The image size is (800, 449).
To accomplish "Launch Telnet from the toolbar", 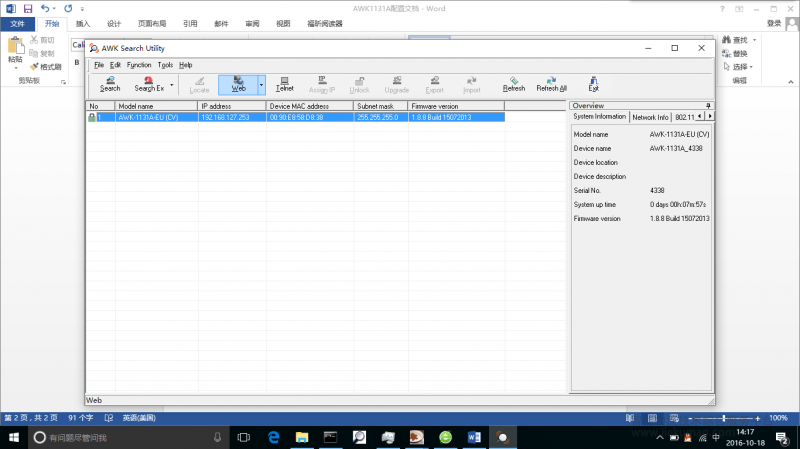I will (284, 85).
